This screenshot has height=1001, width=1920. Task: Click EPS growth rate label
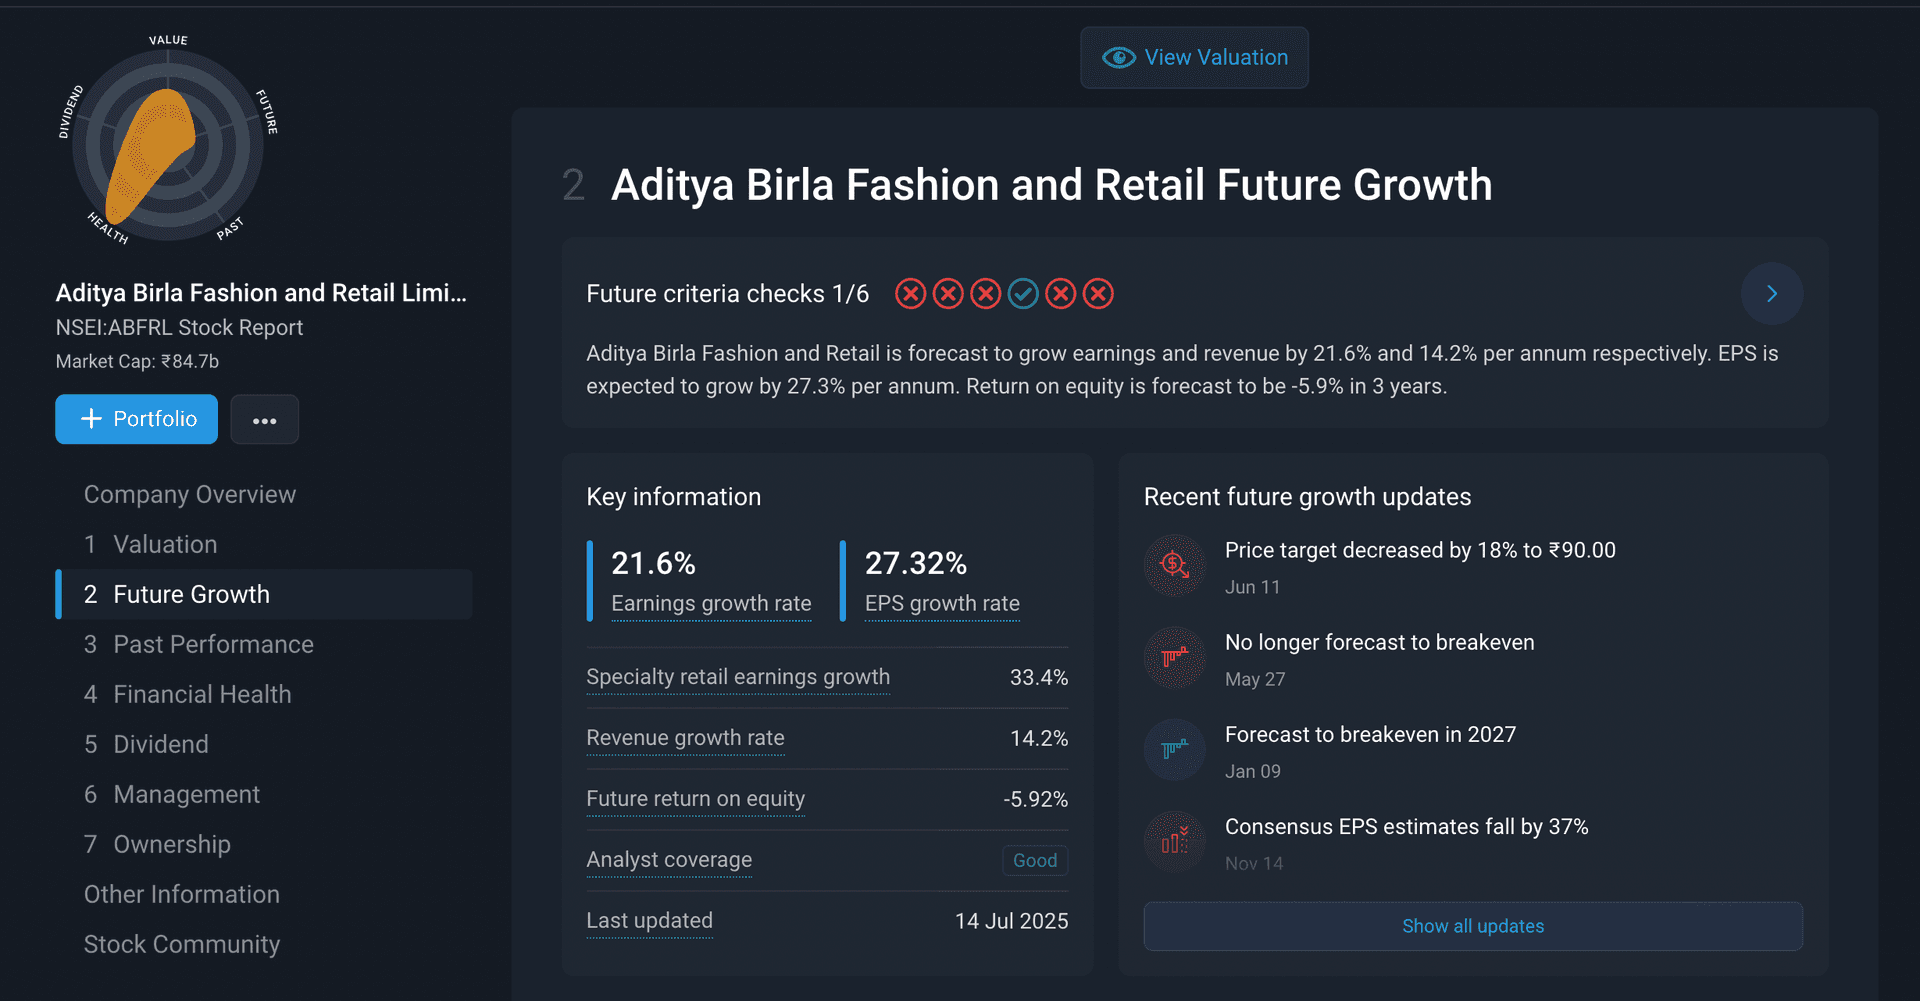942,604
